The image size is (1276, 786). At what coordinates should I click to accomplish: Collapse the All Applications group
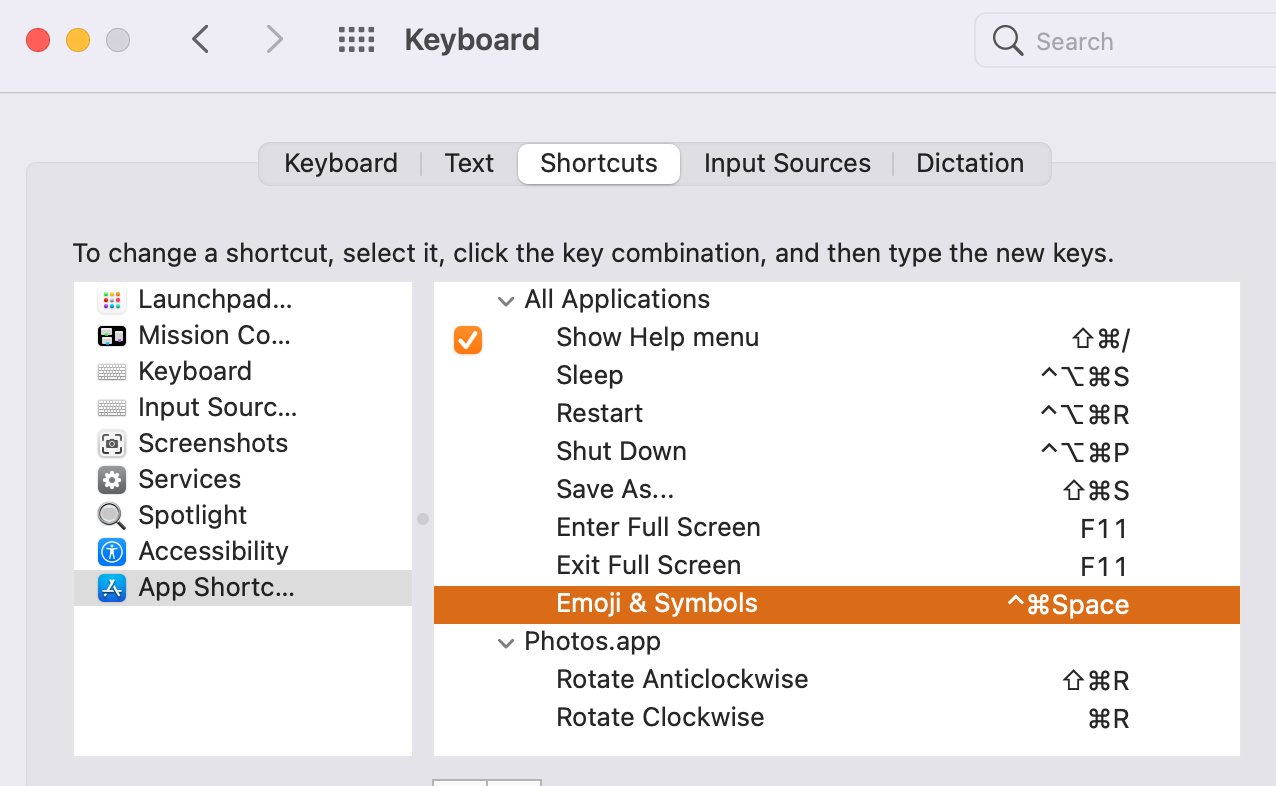pyautogui.click(x=506, y=300)
